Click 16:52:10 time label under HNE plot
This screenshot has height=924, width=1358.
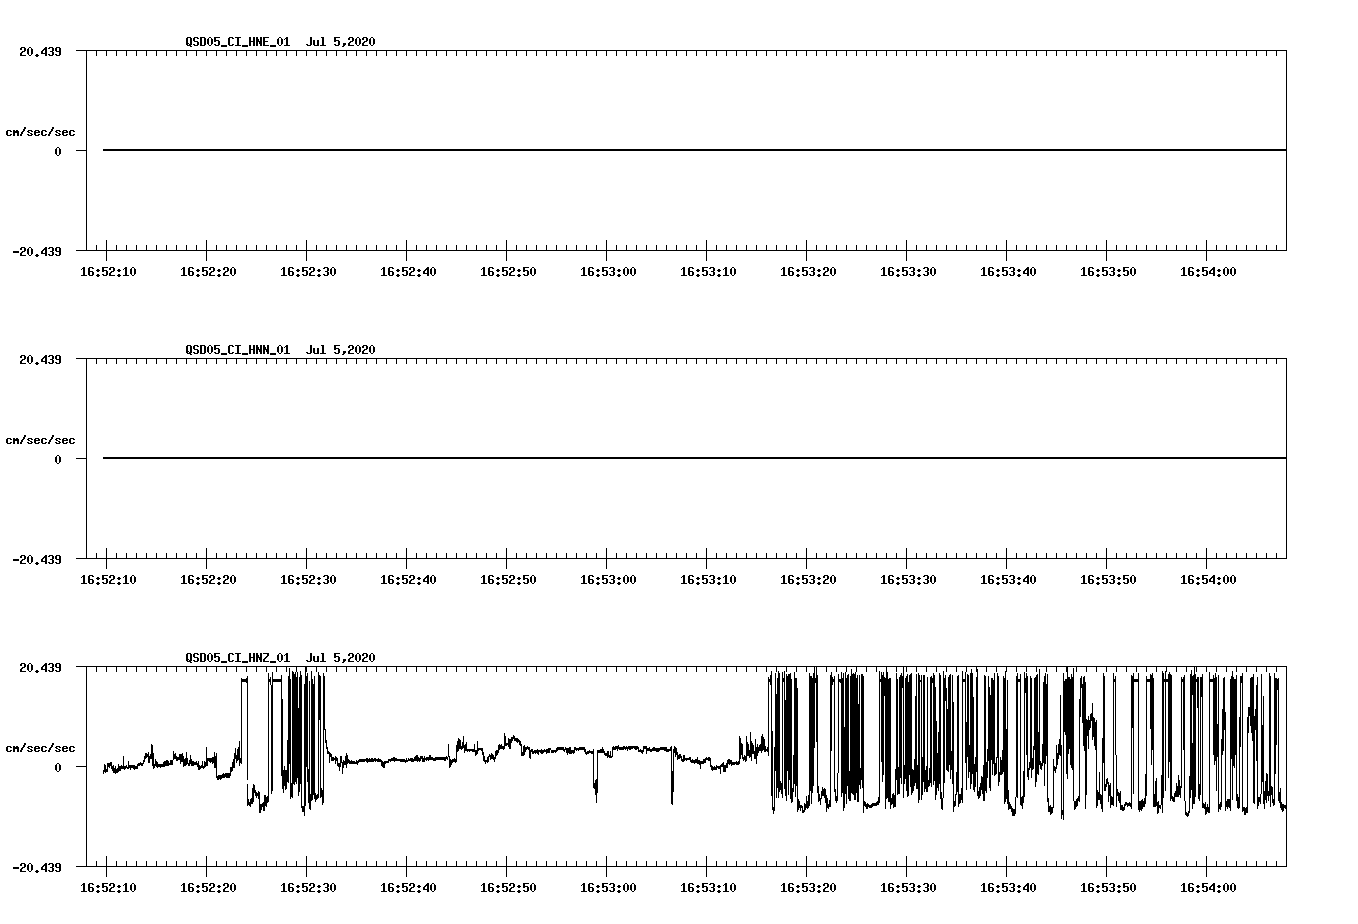point(108,271)
